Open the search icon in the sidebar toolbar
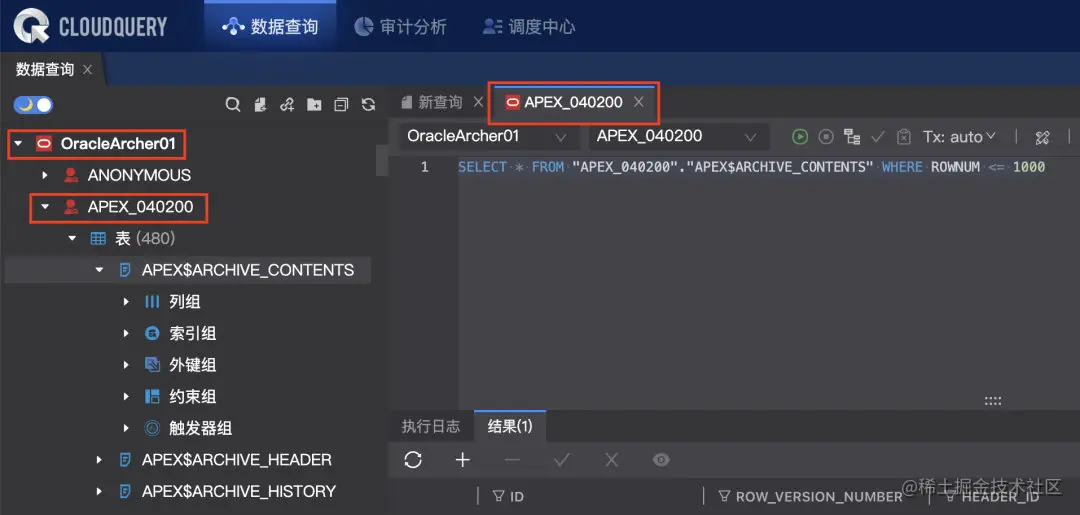The width and height of the screenshot is (1080, 515). [233, 105]
